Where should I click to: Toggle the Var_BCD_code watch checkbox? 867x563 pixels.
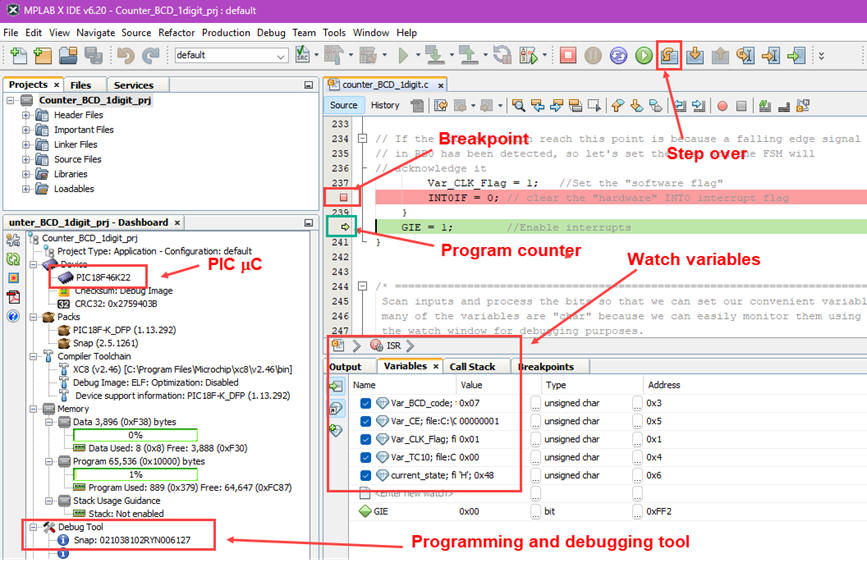(365, 403)
